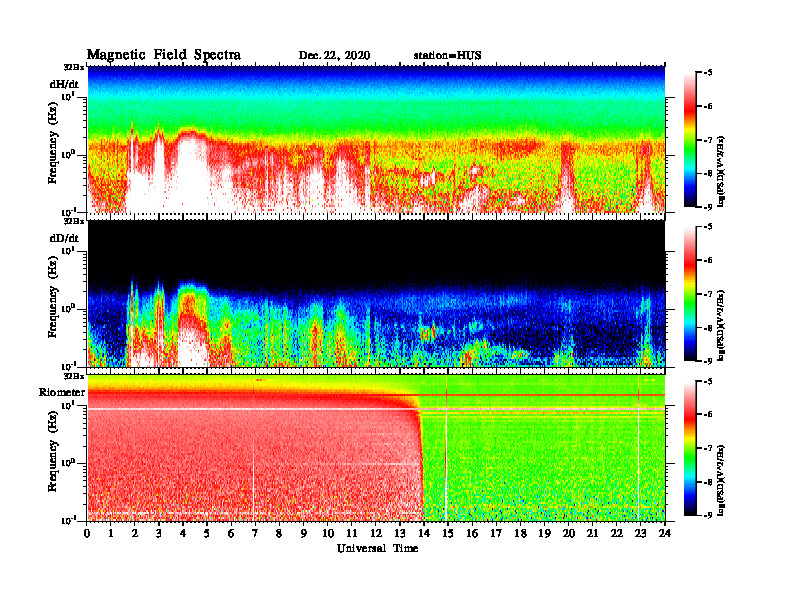Click Universal Time tick label 21

592,533
